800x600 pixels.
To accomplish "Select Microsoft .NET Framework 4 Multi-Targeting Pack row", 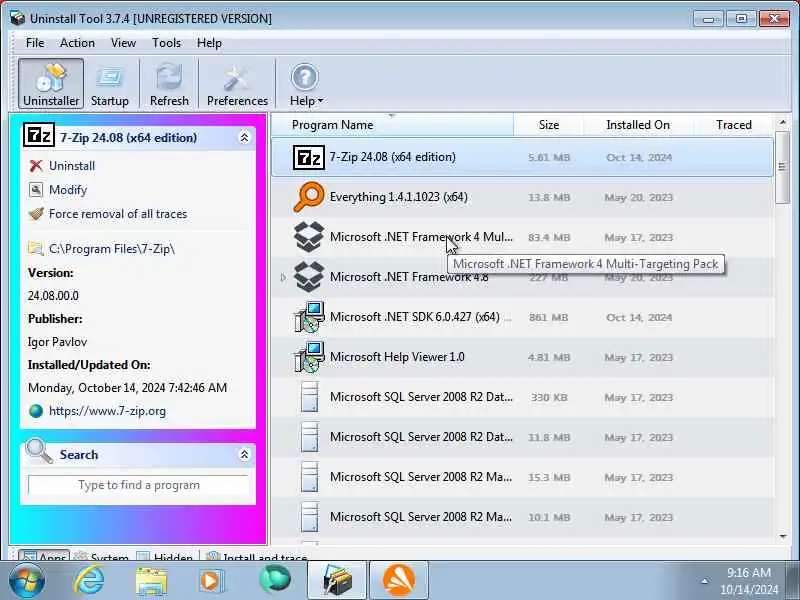I will pyautogui.click(x=522, y=237).
